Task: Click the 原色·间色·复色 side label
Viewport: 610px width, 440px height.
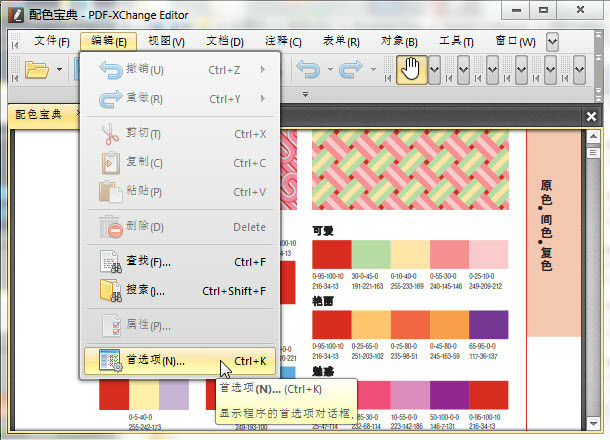Action: [x=546, y=225]
